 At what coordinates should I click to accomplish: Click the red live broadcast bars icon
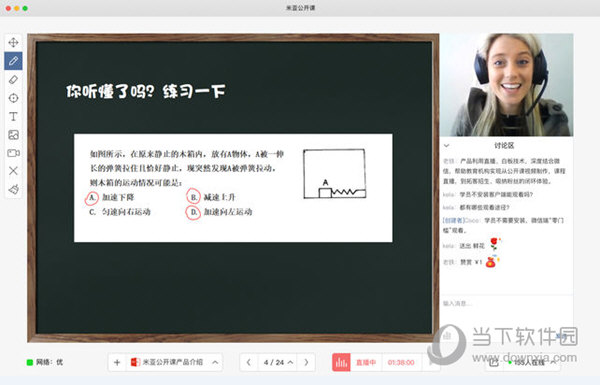pos(341,362)
